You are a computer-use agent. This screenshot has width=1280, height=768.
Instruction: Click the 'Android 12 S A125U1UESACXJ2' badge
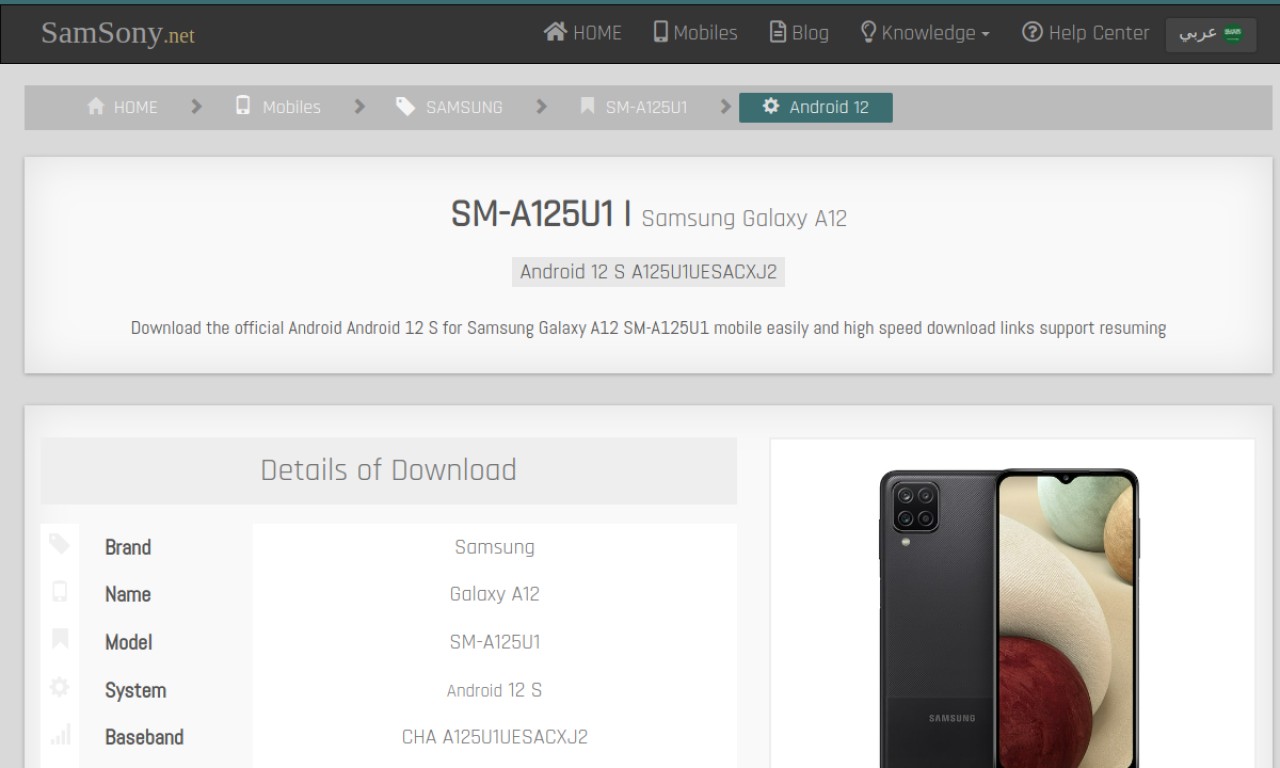click(648, 272)
